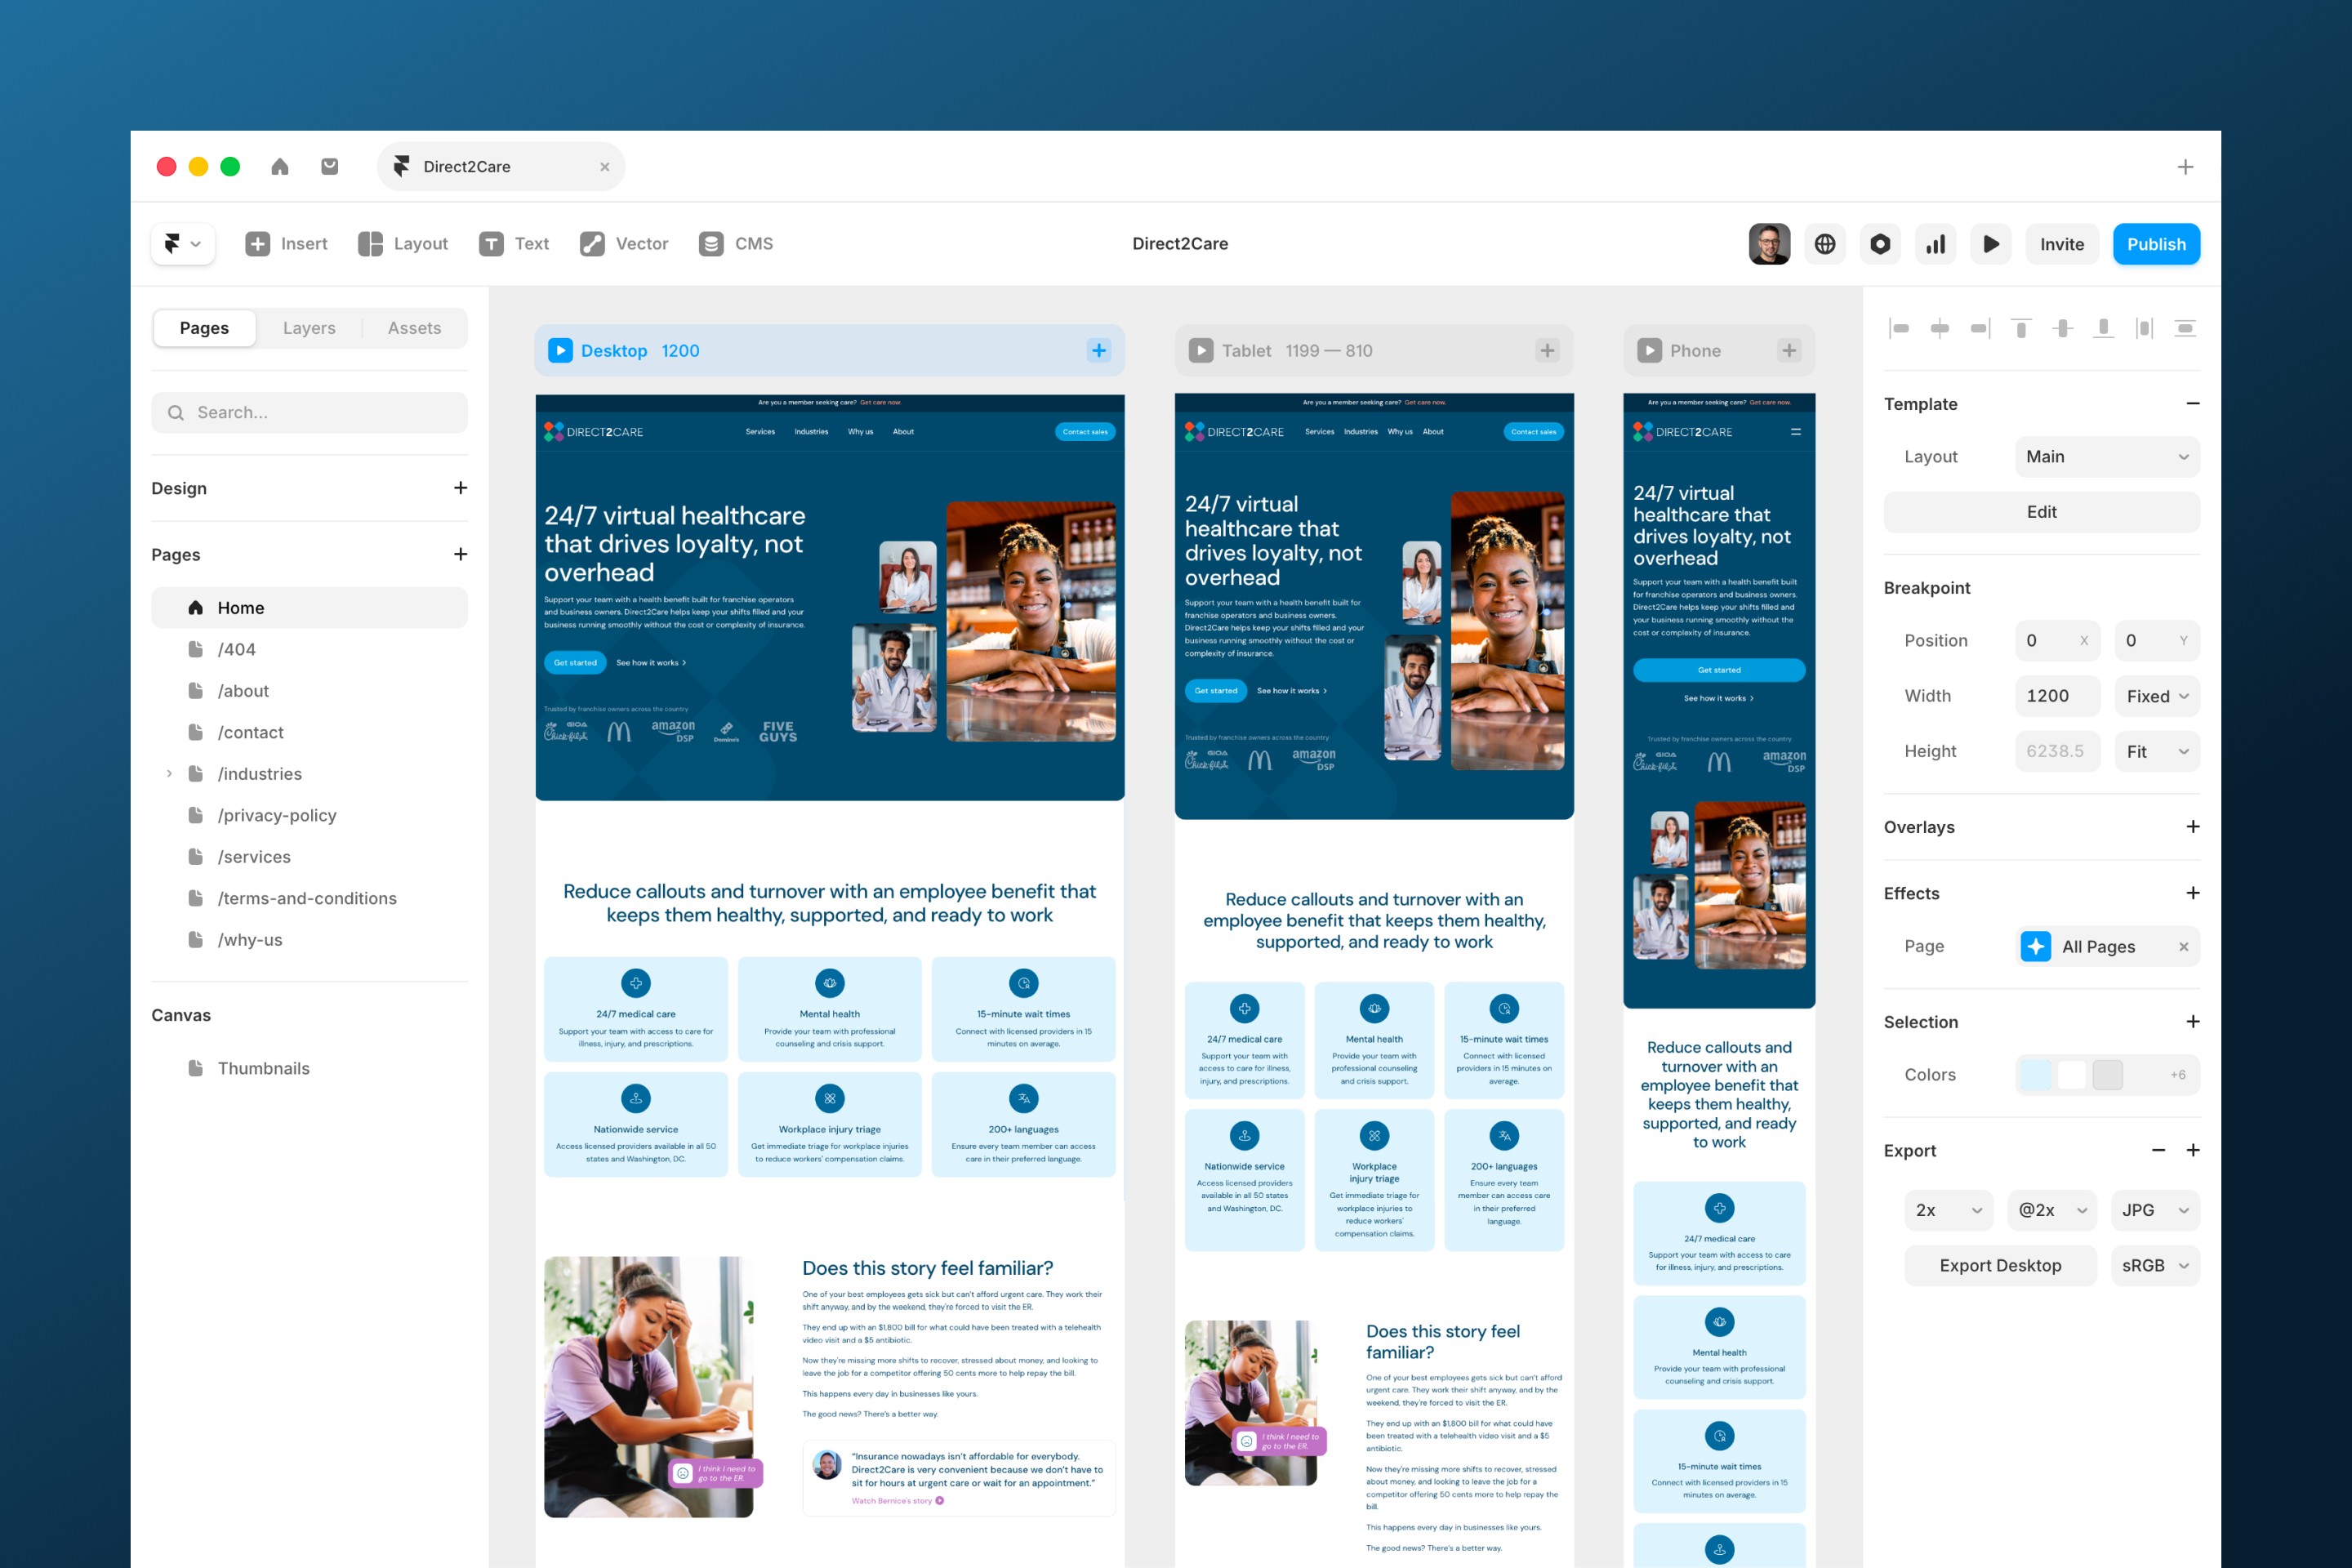Click the globe site settings icon
The height and width of the screenshot is (1568, 2352).
click(1824, 244)
